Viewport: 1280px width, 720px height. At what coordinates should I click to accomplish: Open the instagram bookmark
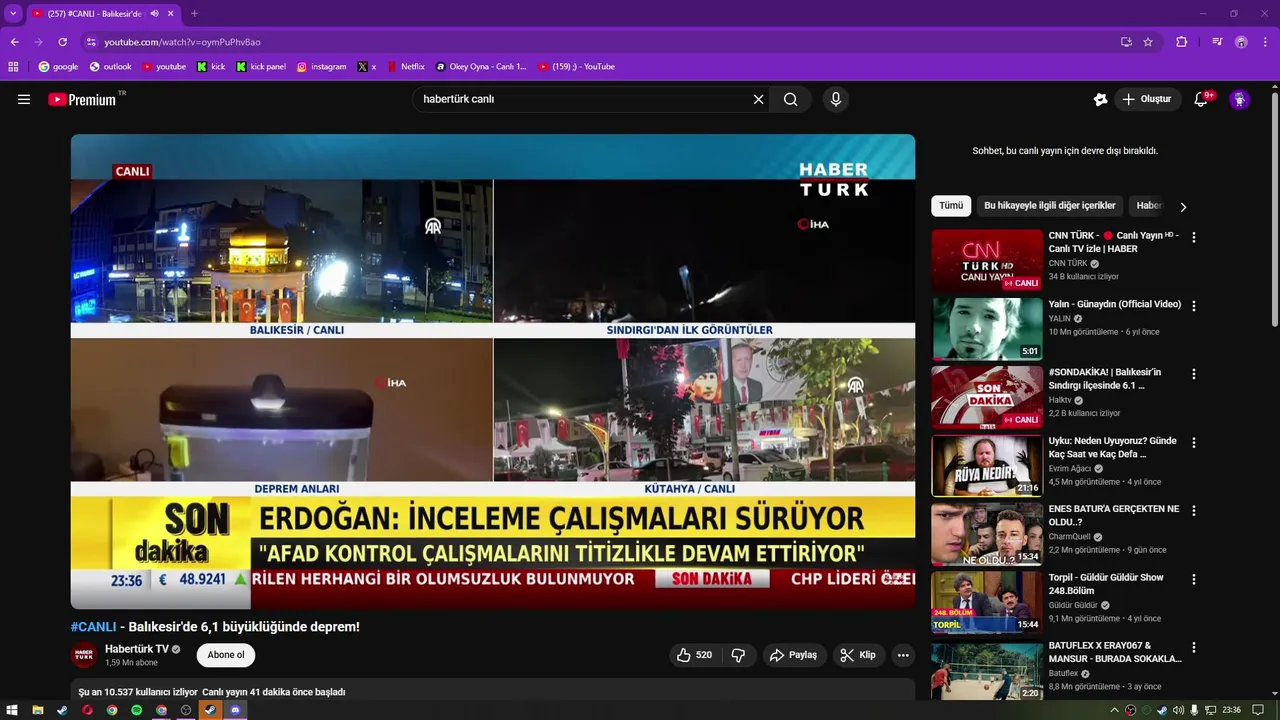[x=321, y=67]
